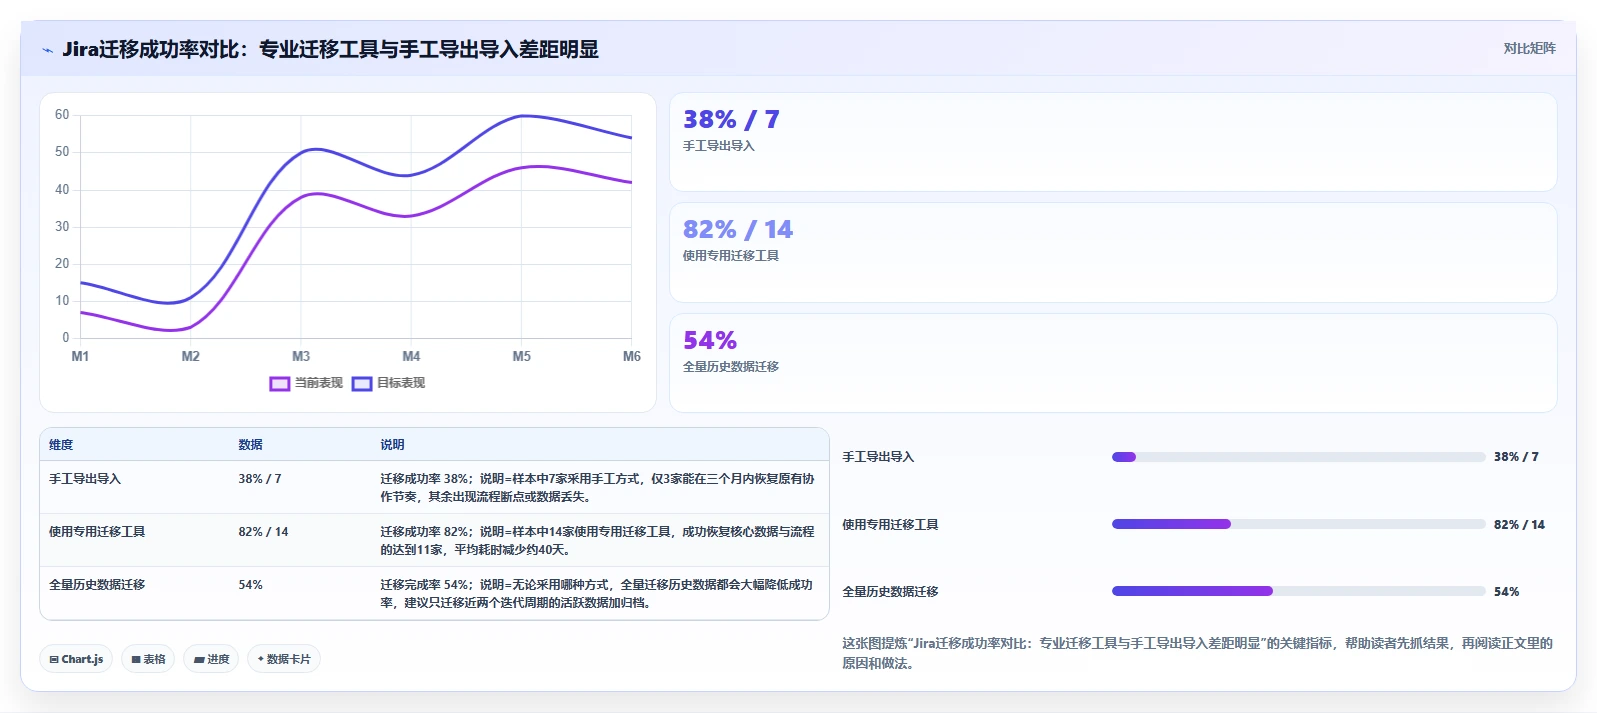This screenshot has height=713, width=1597.
Task: Select the 38% / 7 metric card
Action: click(1113, 142)
